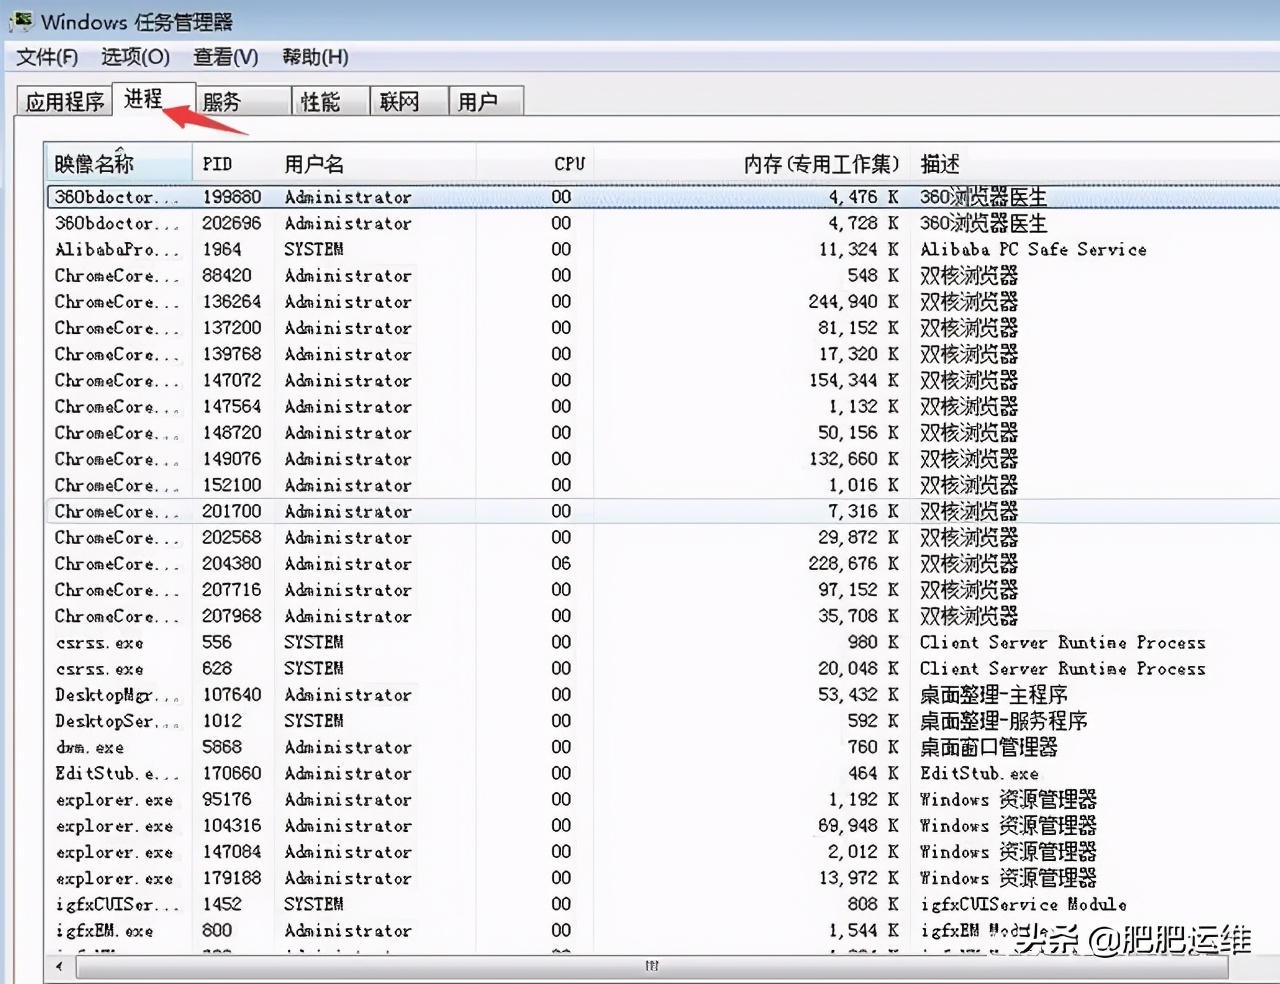Open the 选项 menu
Image resolution: width=1280 pixels, height=984 pixels.
134,57
